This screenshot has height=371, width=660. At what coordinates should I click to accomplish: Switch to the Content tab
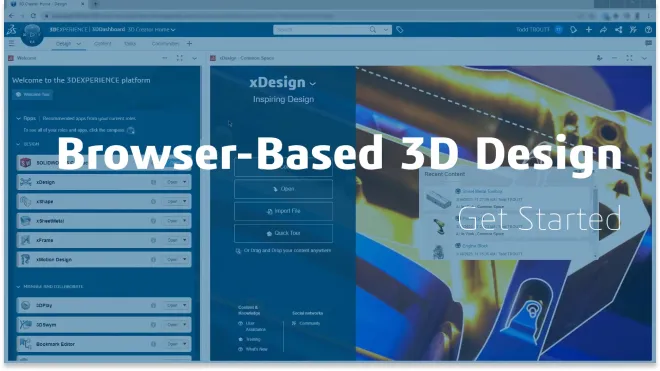click(102, 43)
